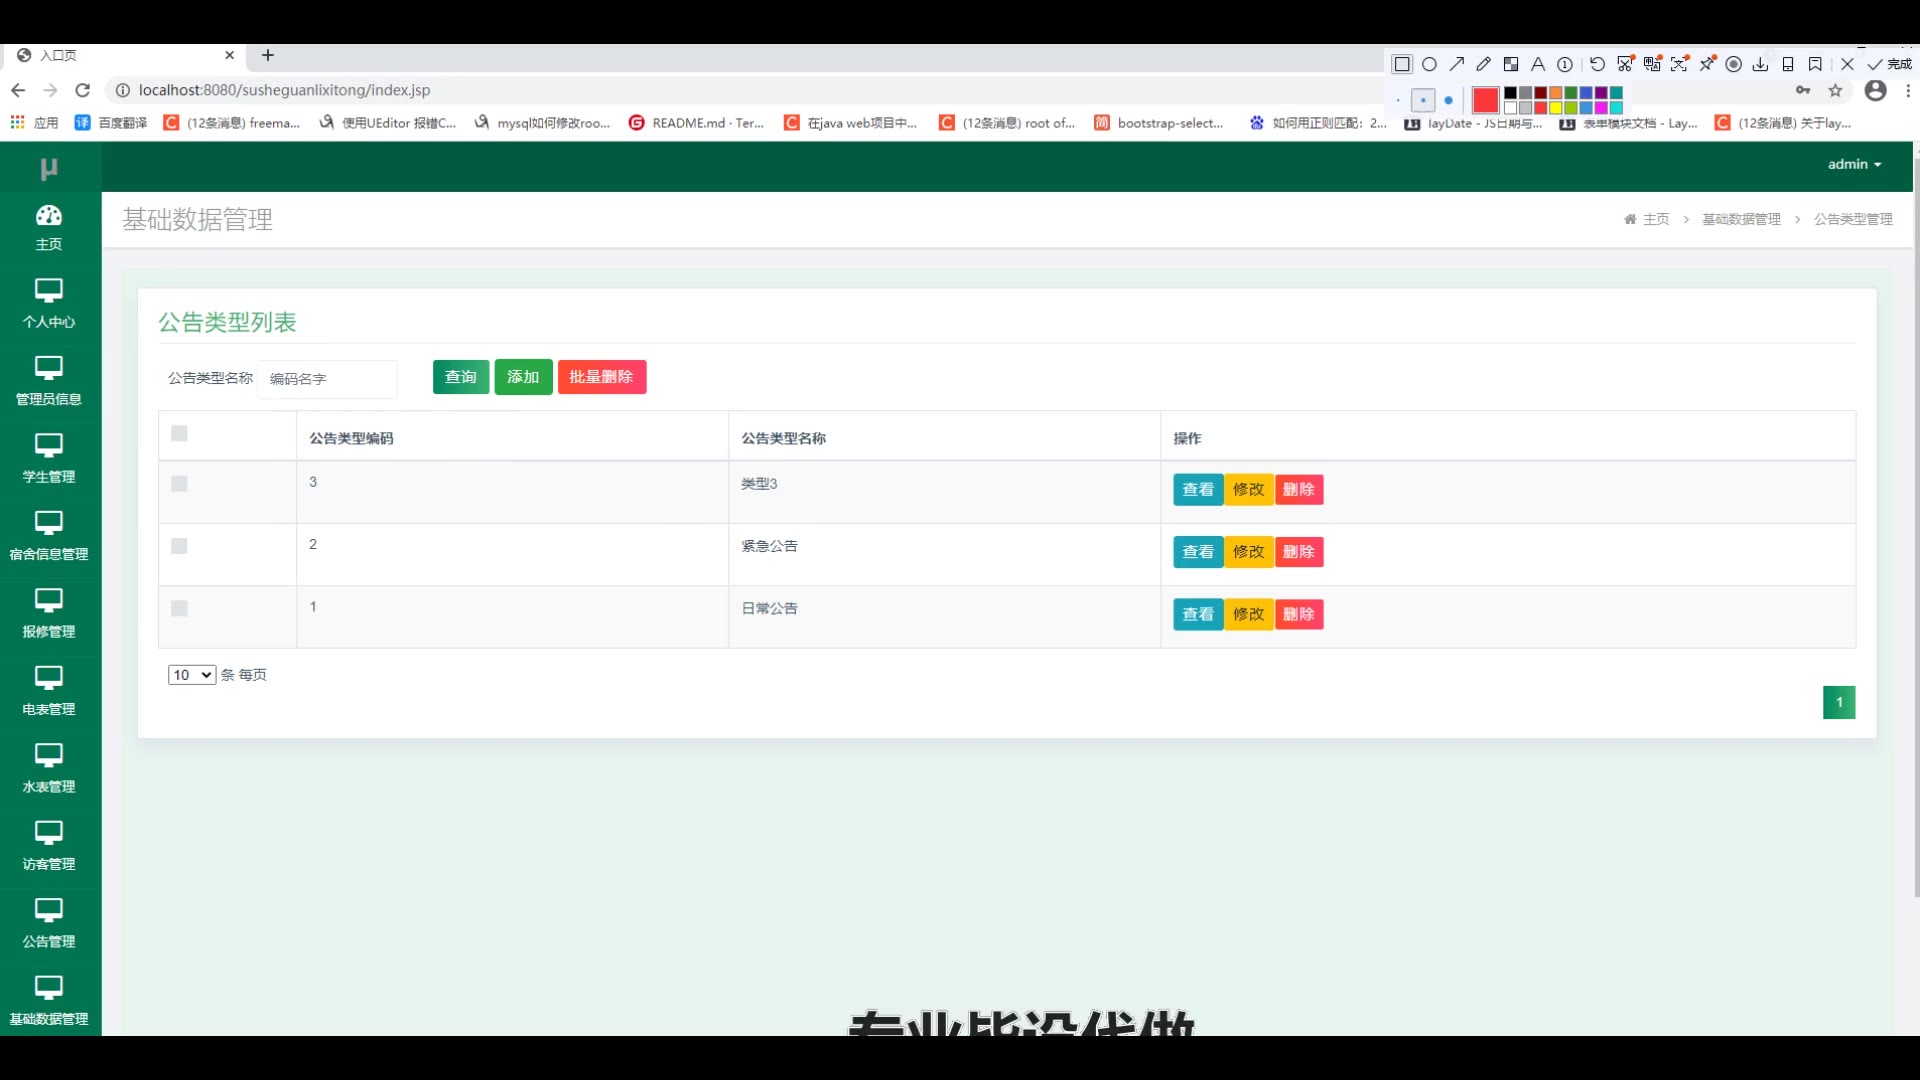Select the circle shape annotation tool
This screenshot has height=1080, width=1920.
pos(1429,64)
